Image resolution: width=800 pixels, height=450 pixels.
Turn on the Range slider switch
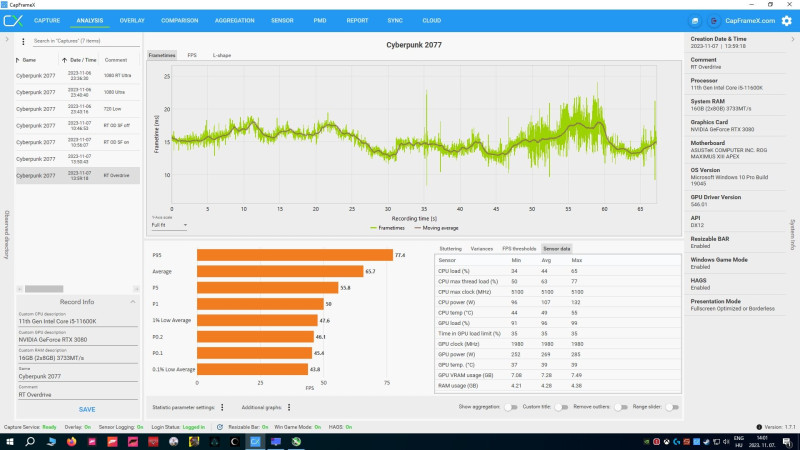(672, 407)
